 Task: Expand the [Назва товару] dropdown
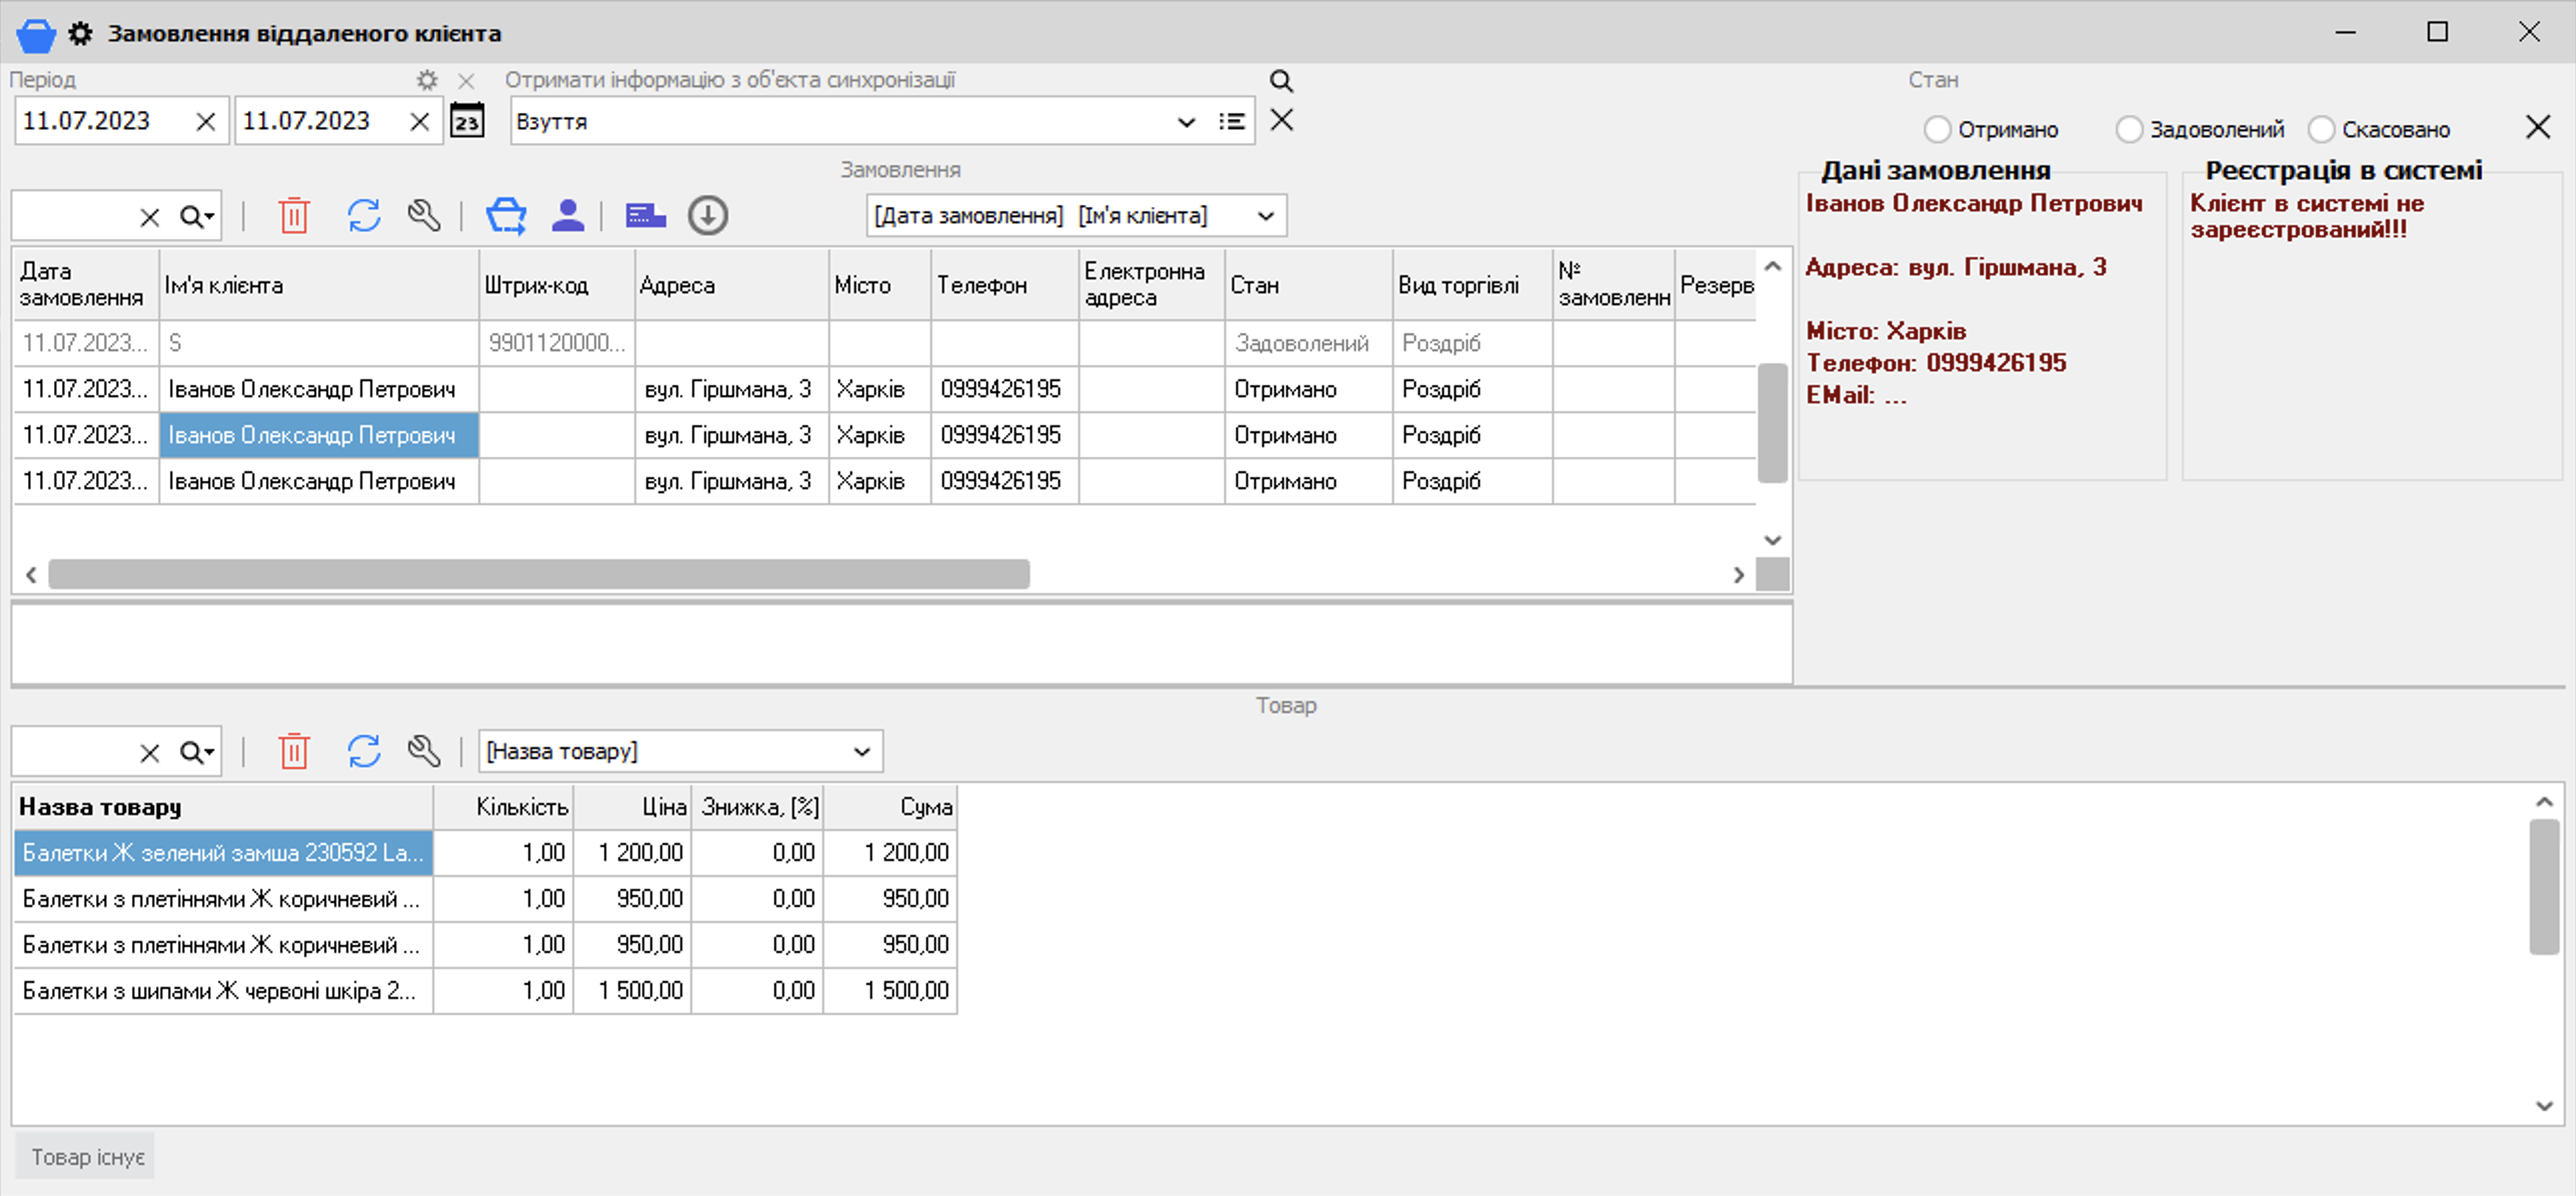(861, 752)
